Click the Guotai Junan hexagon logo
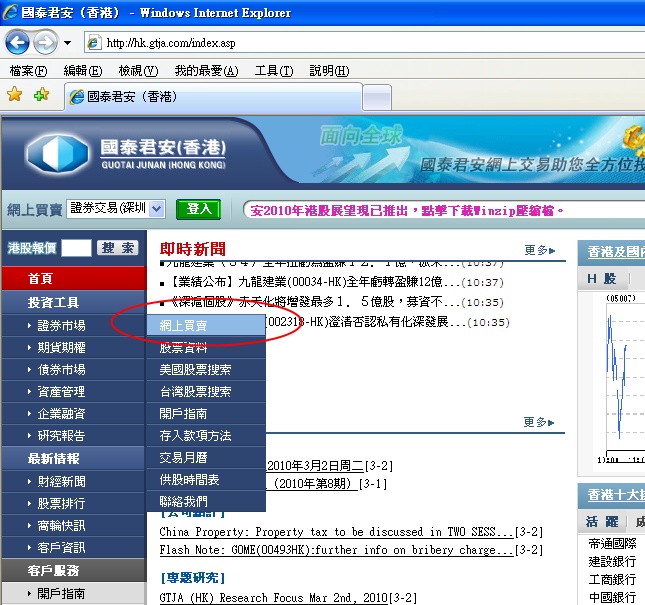This screenshot has width=645, height=605. tap(58, 154)
